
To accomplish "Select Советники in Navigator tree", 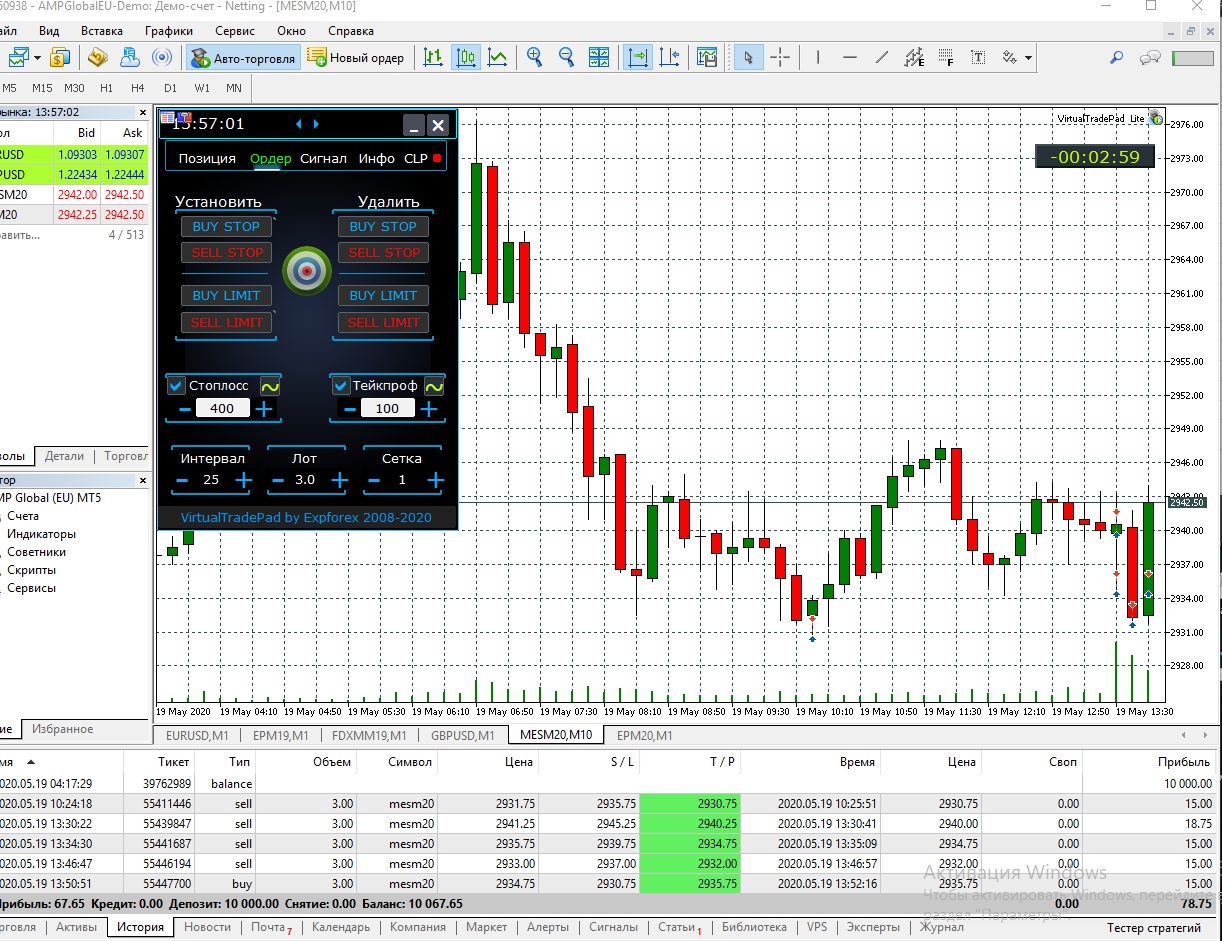I will [x=36, y=552].
